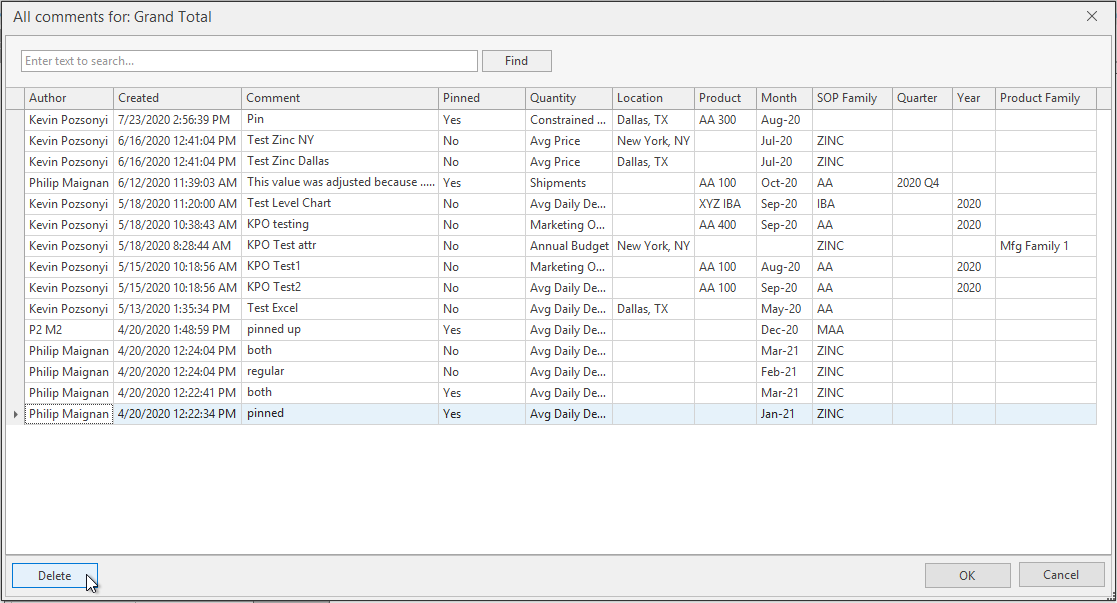This screenshot has height=603, width=1117.
Task: Select 'This value was adjusted because' comment
Action: click(341, 182)
